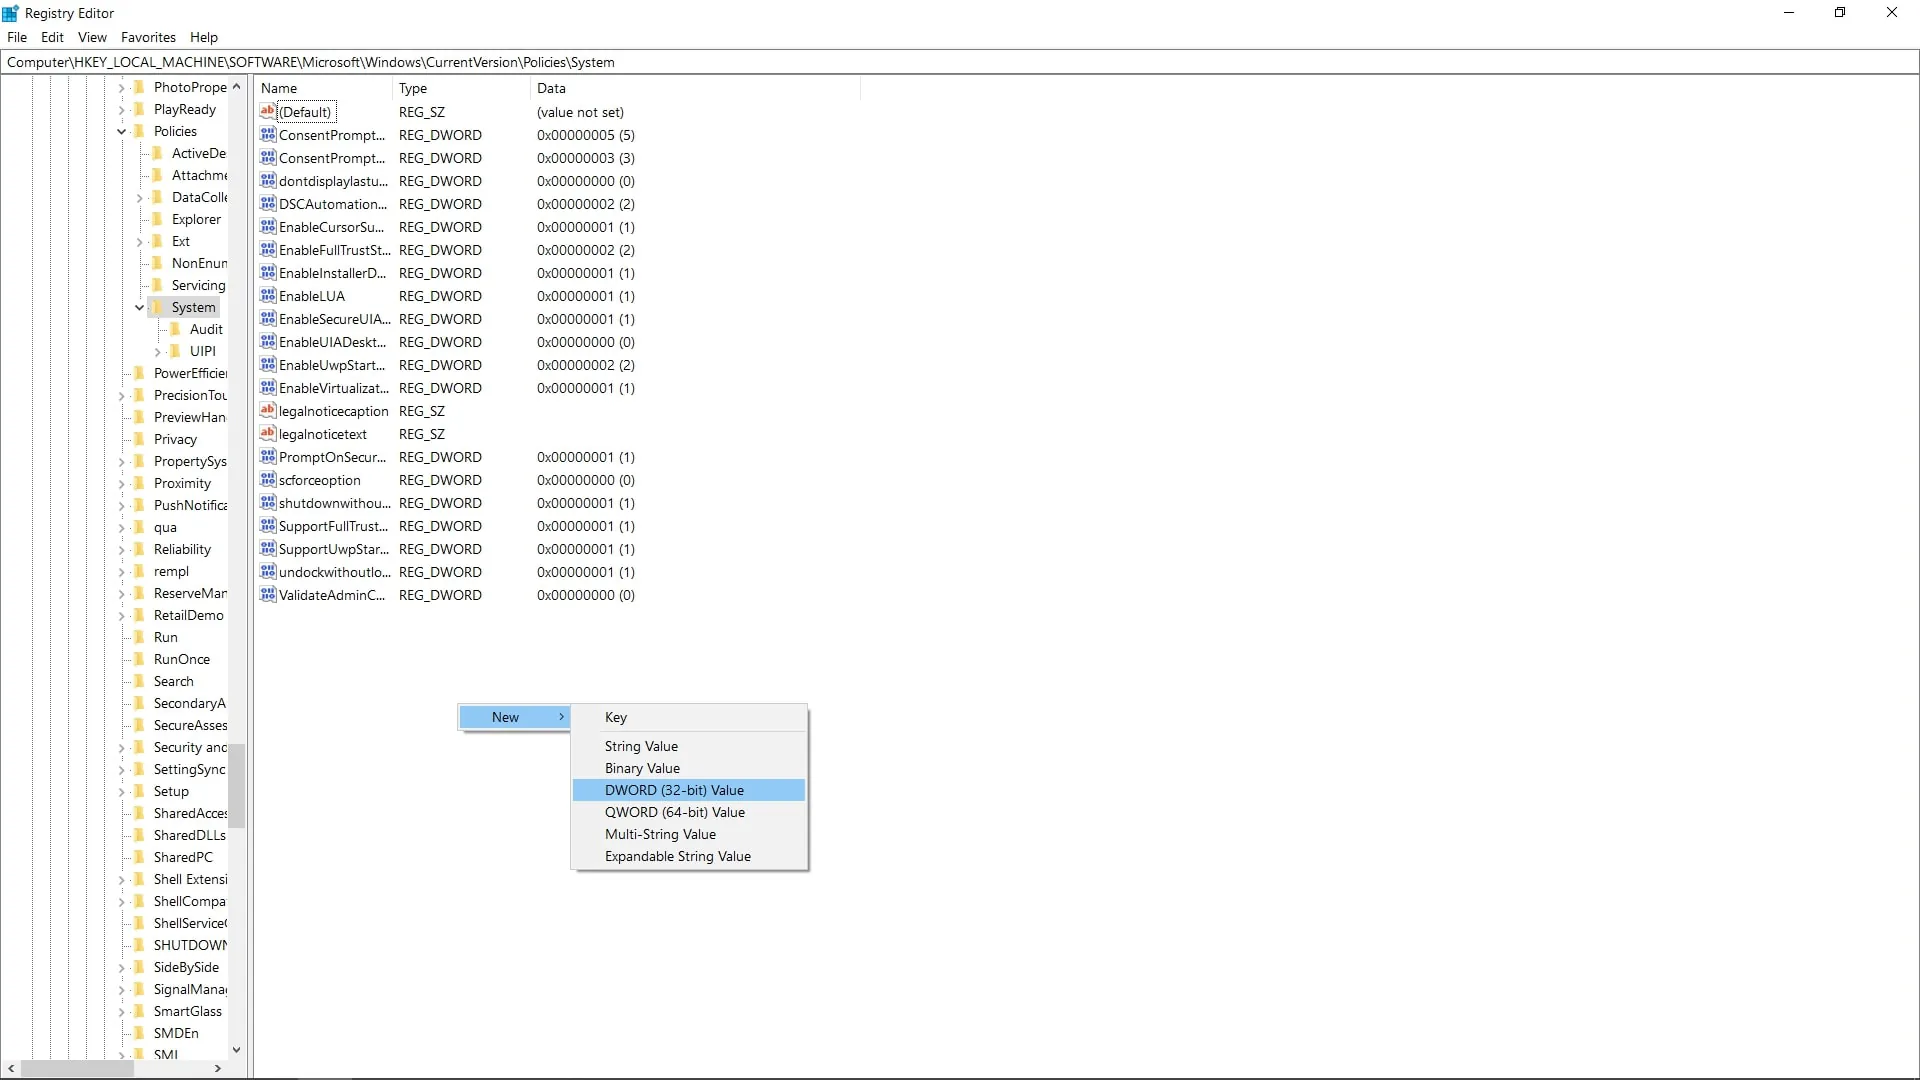Select the RunOnce key in tree
The image size is (1920, 1080).
point(182,659)
